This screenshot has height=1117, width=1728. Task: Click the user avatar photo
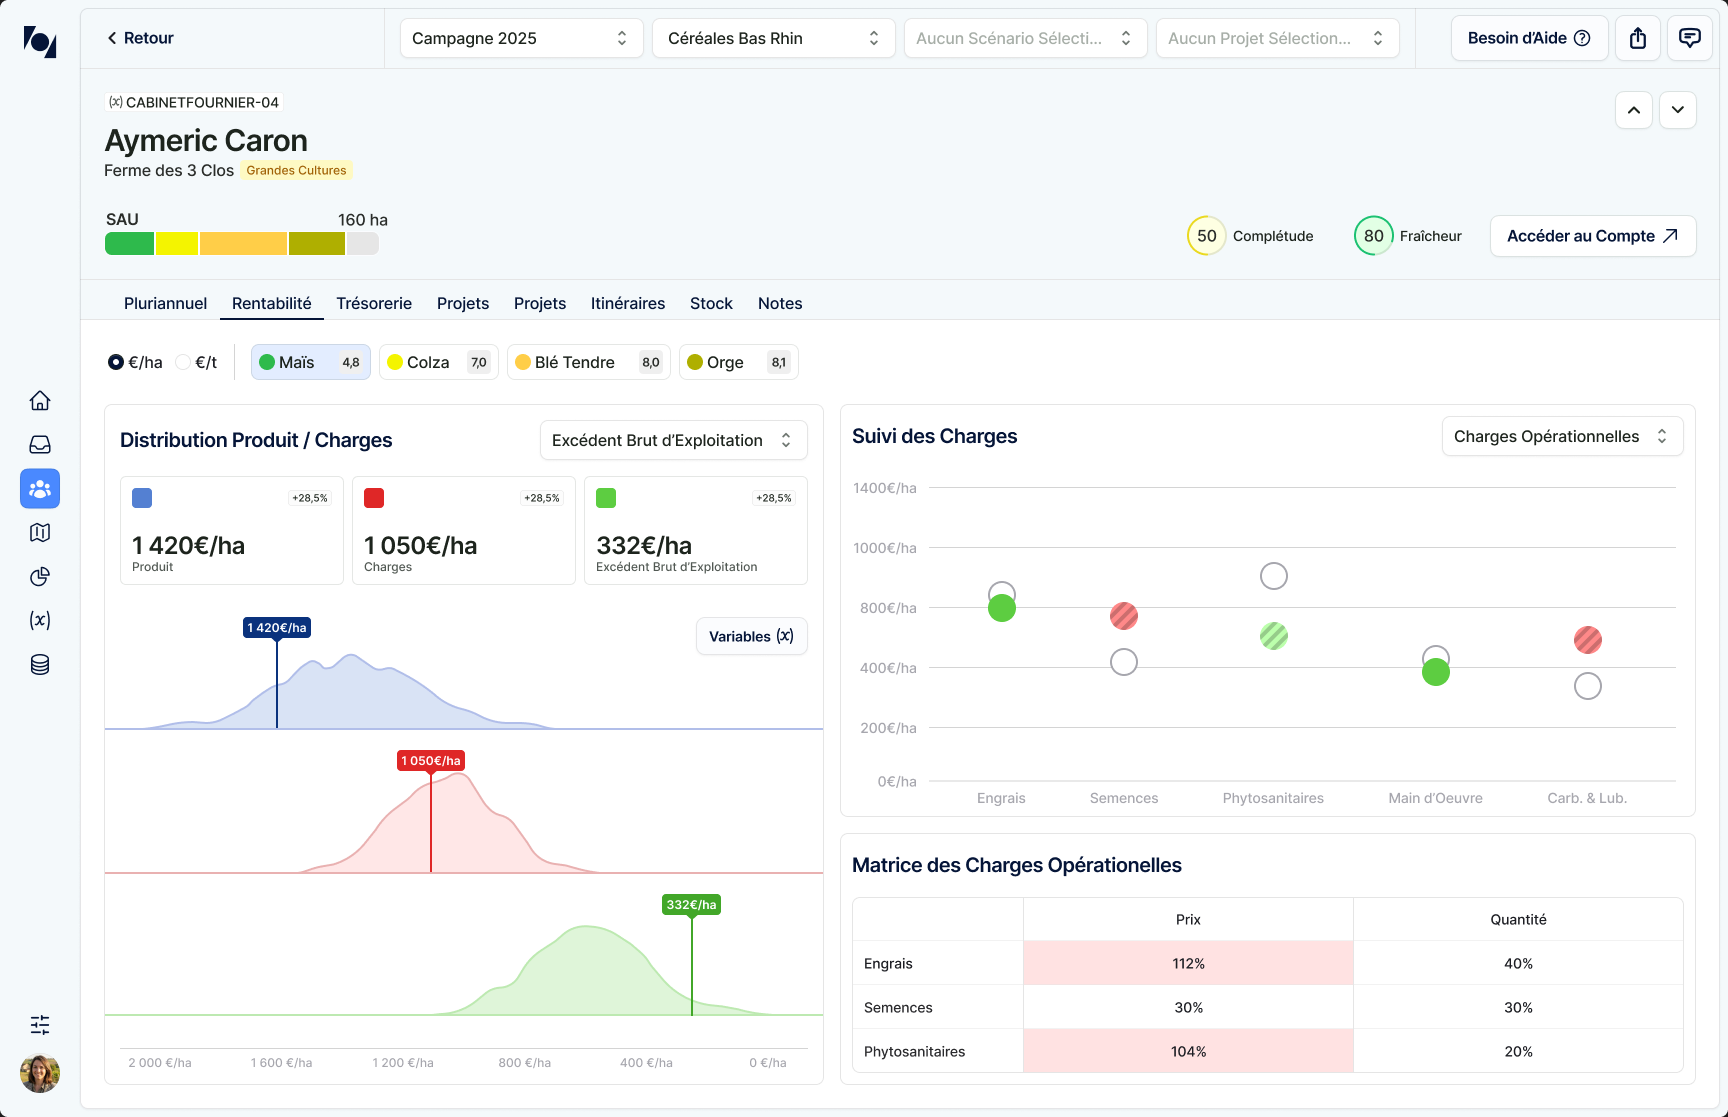pyautogui.click(x=40, y=1074)
